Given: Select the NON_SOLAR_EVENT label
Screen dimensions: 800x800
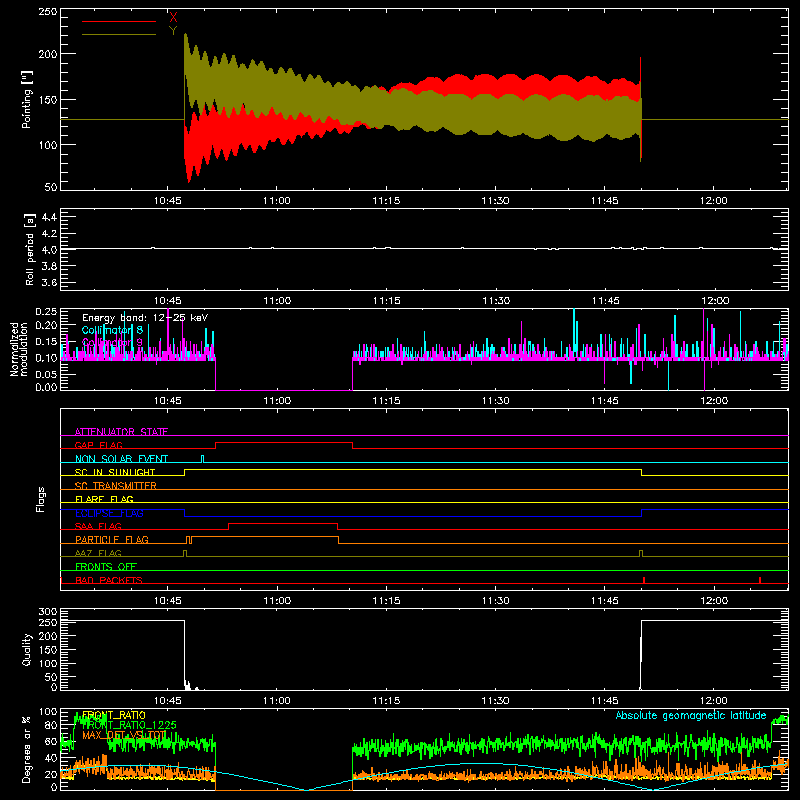Looking at the screenshot, I should point(121,459).
